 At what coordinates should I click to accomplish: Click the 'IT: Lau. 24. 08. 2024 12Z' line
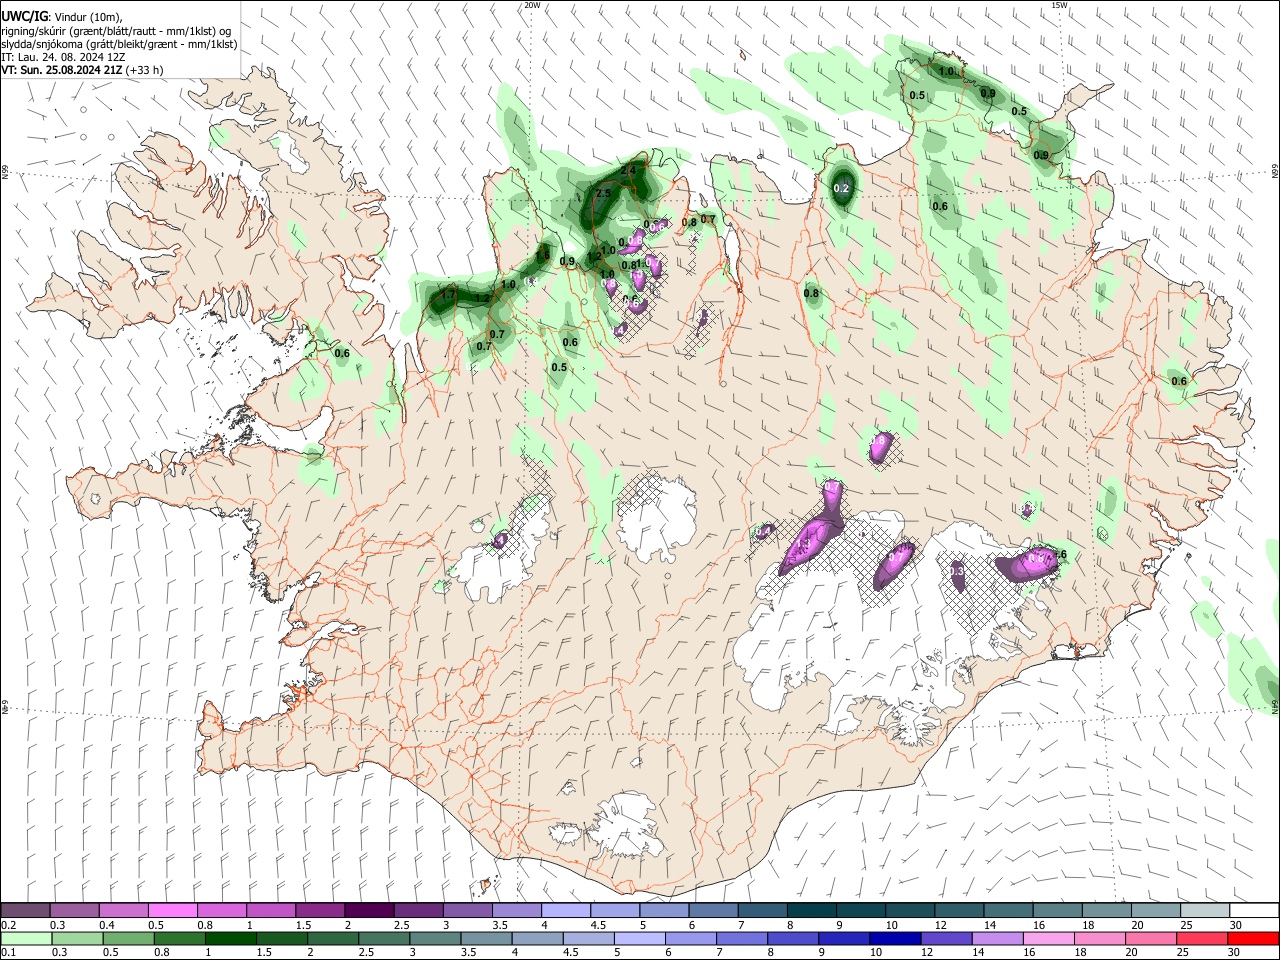pyautogui.click(x=63, y=57)
